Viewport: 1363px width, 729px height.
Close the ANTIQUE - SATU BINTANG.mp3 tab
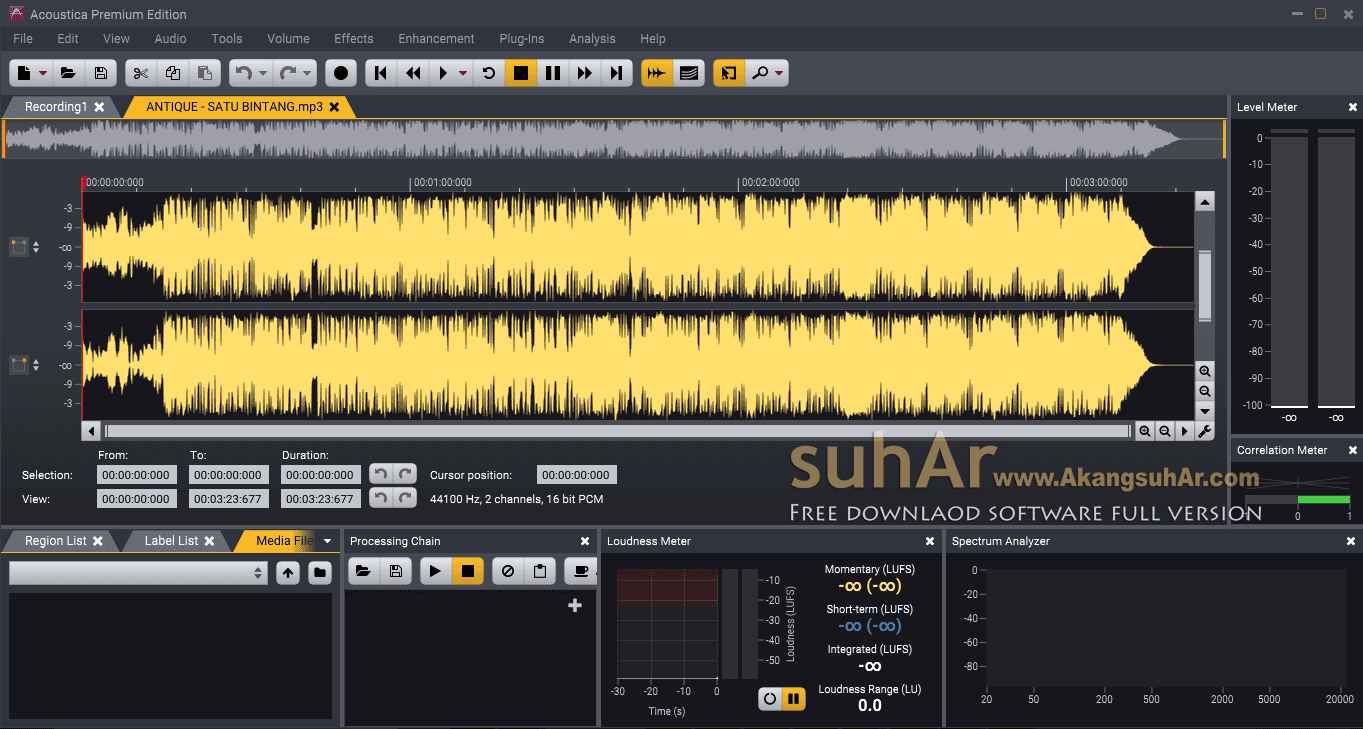coord(334,106)
